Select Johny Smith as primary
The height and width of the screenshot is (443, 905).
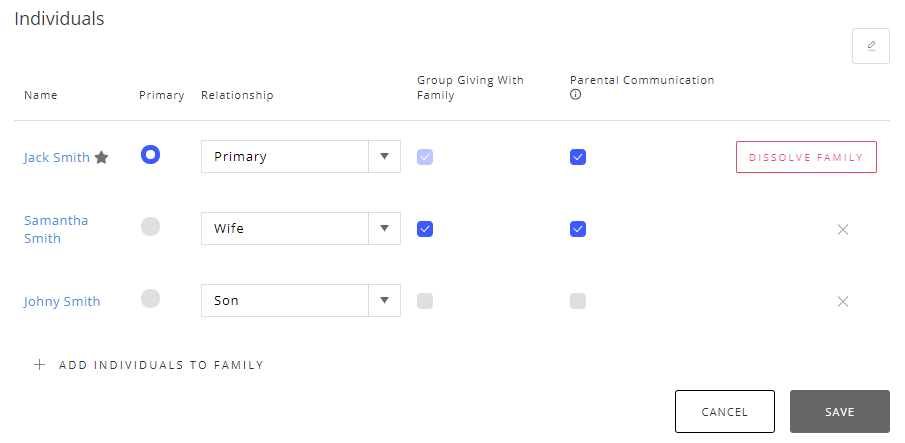point(150,299)
